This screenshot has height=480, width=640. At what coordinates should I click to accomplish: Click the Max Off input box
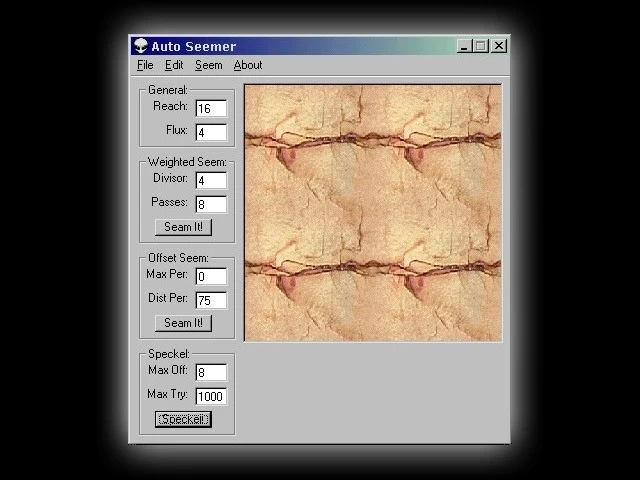pos(211,372)
